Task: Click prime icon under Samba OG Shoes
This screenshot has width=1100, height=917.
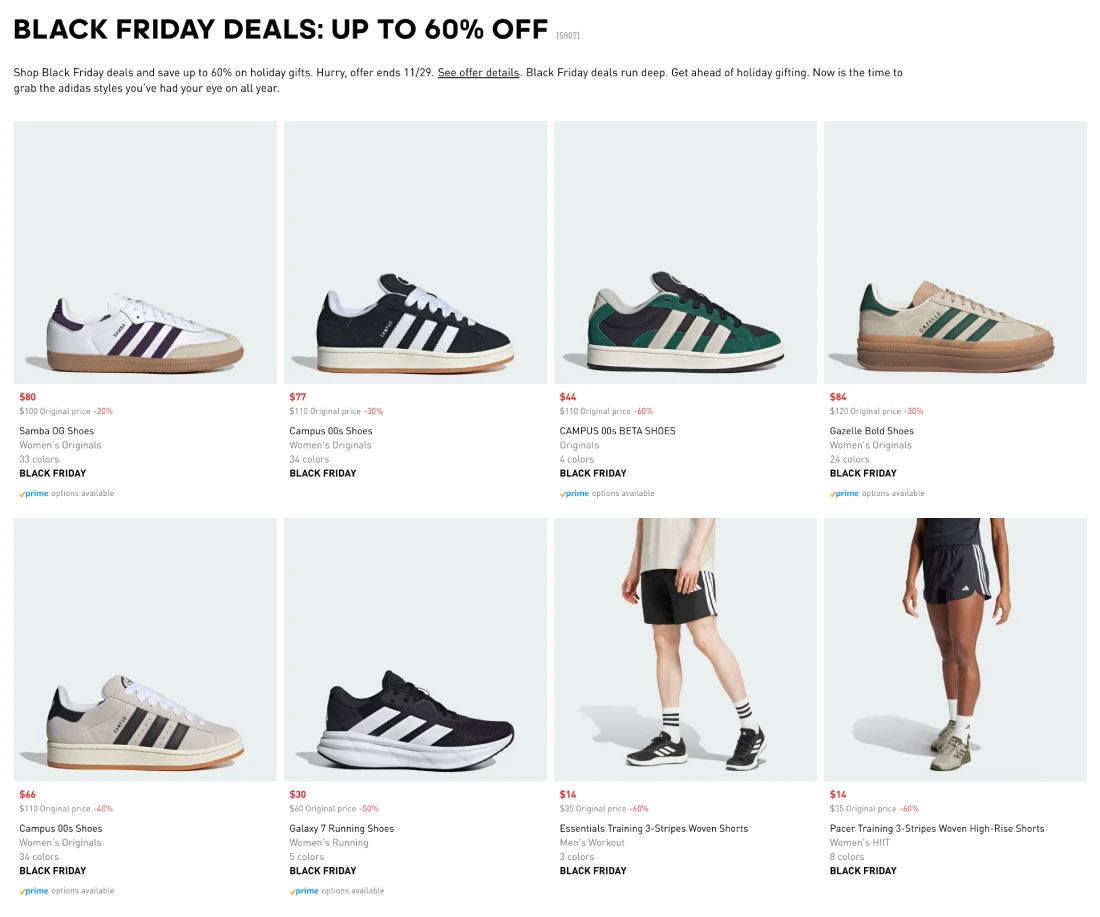Action: (x=34, y=493)
